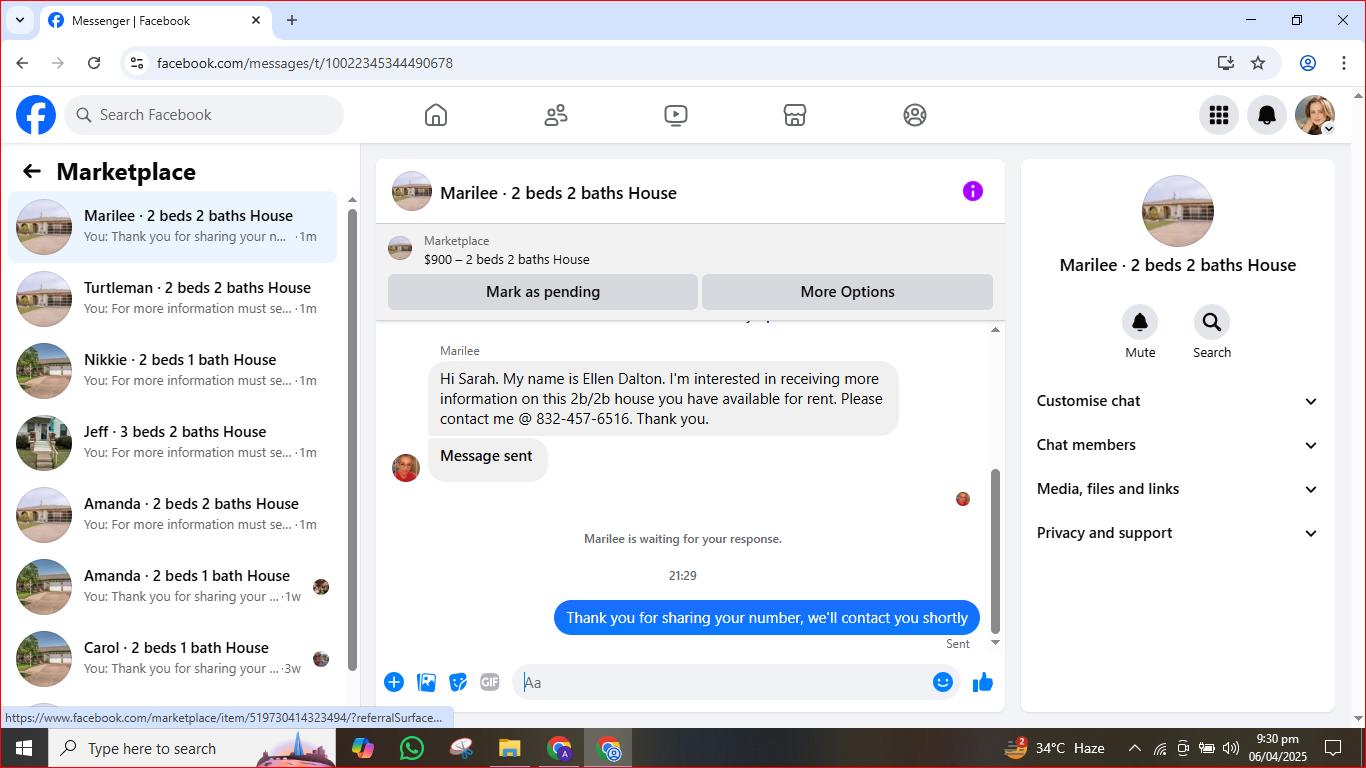Open Nikkie 2 beds 1 bath conversation

coord(172,371)
